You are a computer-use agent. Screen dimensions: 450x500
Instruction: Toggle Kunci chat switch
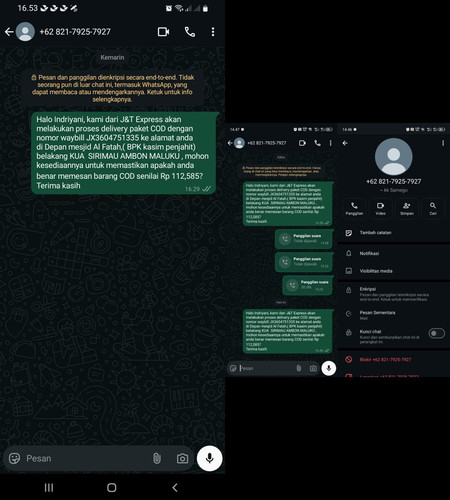[x=436, y=333]
